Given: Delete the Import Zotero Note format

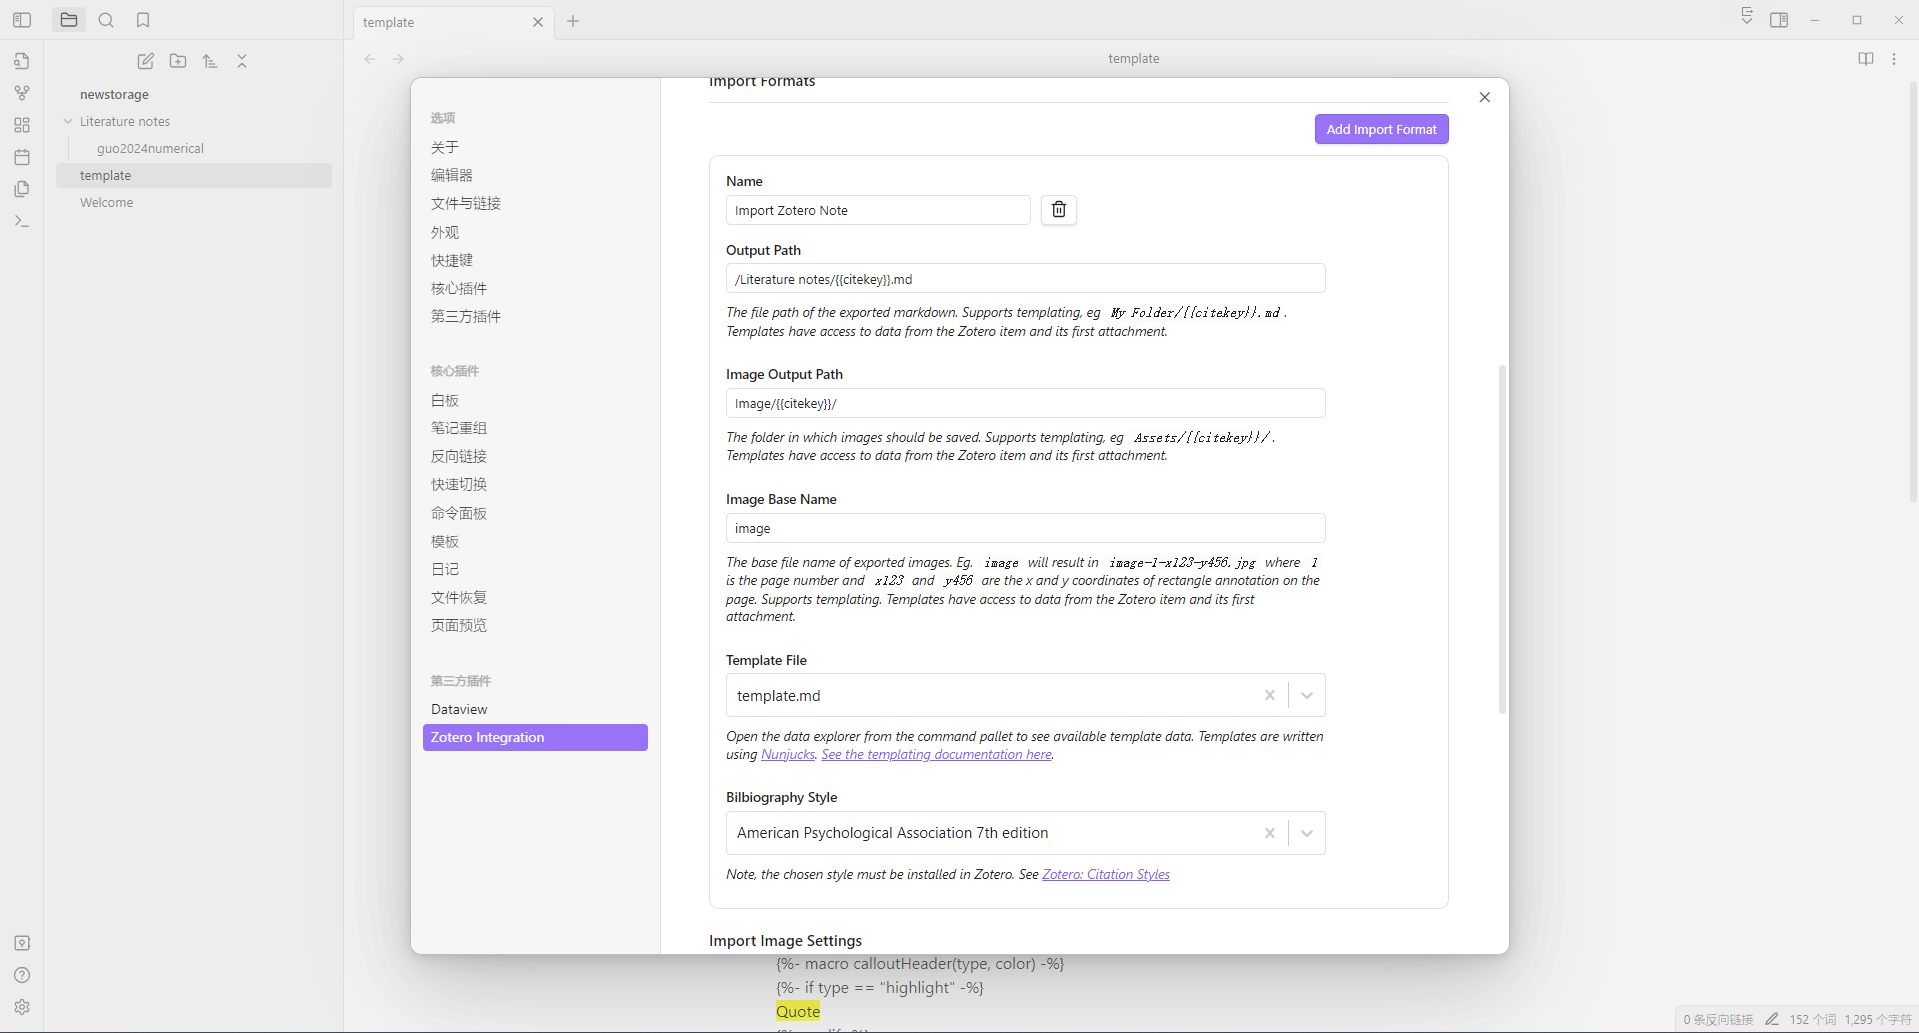Looking at the screenshot, I should point(1058,210).
